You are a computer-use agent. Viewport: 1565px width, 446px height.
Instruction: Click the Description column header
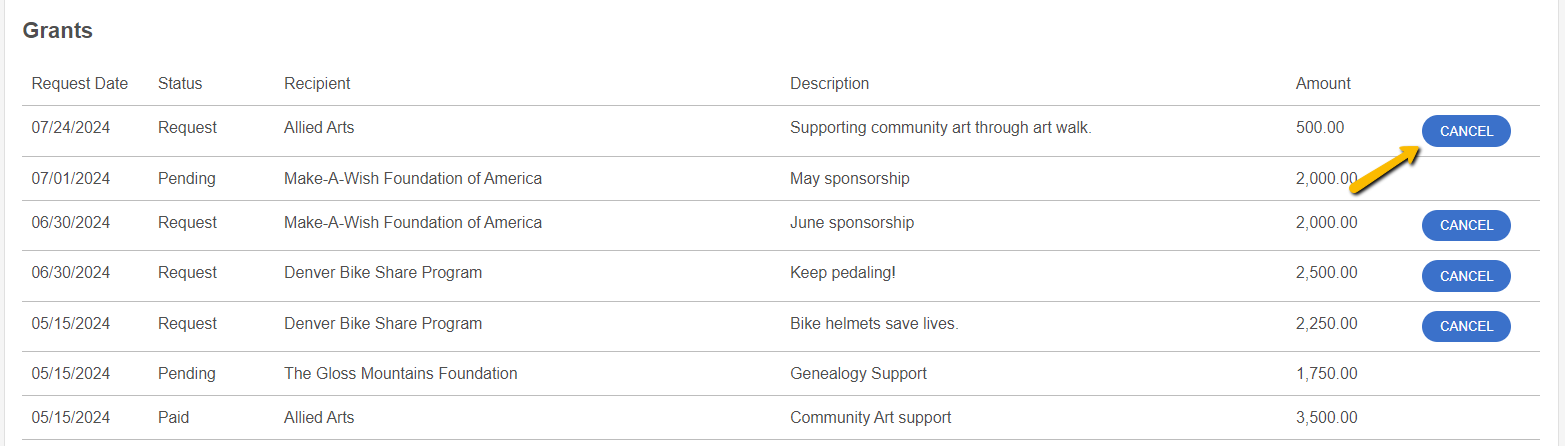click(829, 83)
